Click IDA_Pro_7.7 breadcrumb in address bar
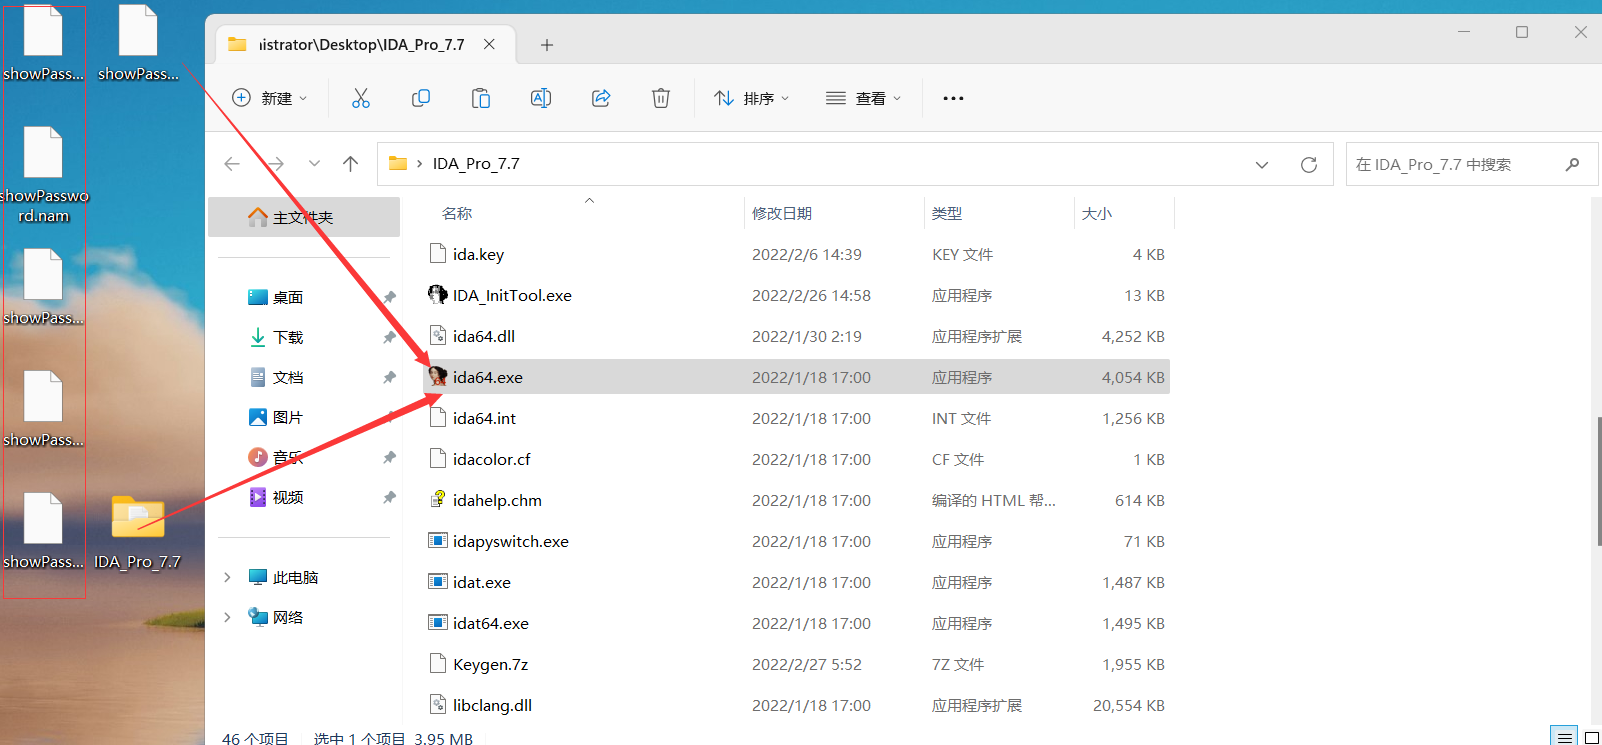 476,164
